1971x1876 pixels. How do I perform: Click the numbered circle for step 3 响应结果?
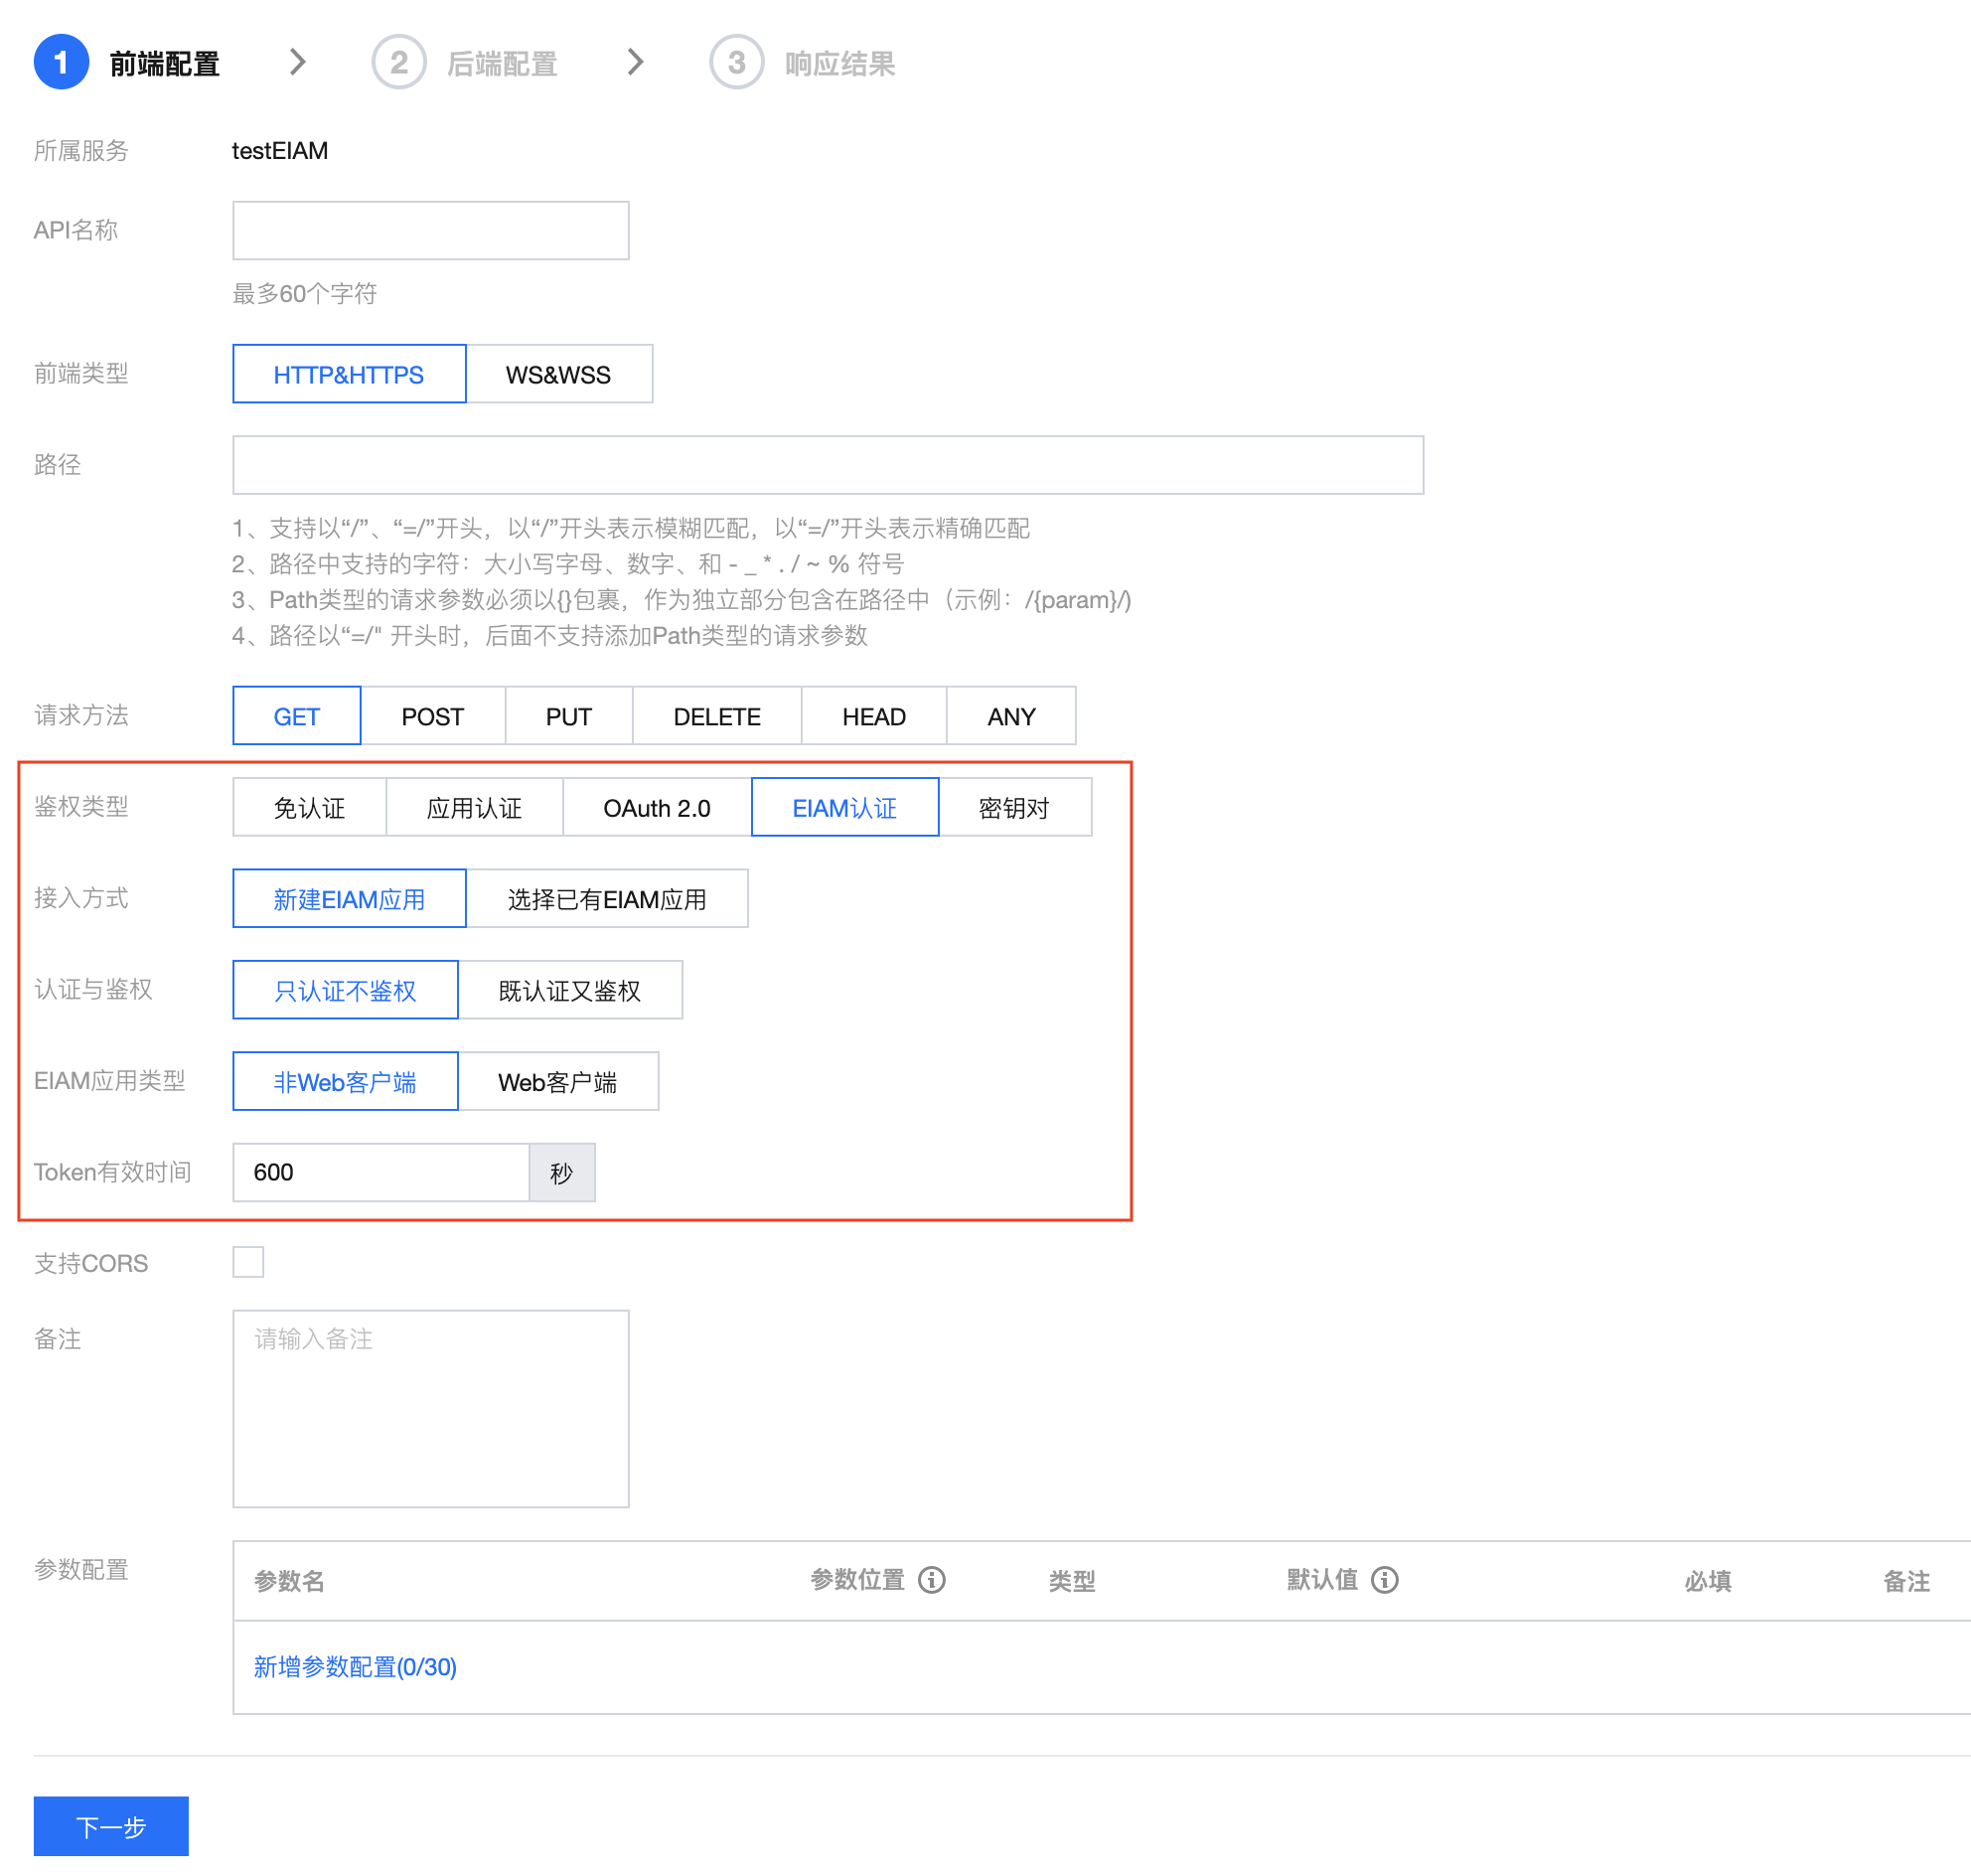pyautogui.click(x=737, y=62)
